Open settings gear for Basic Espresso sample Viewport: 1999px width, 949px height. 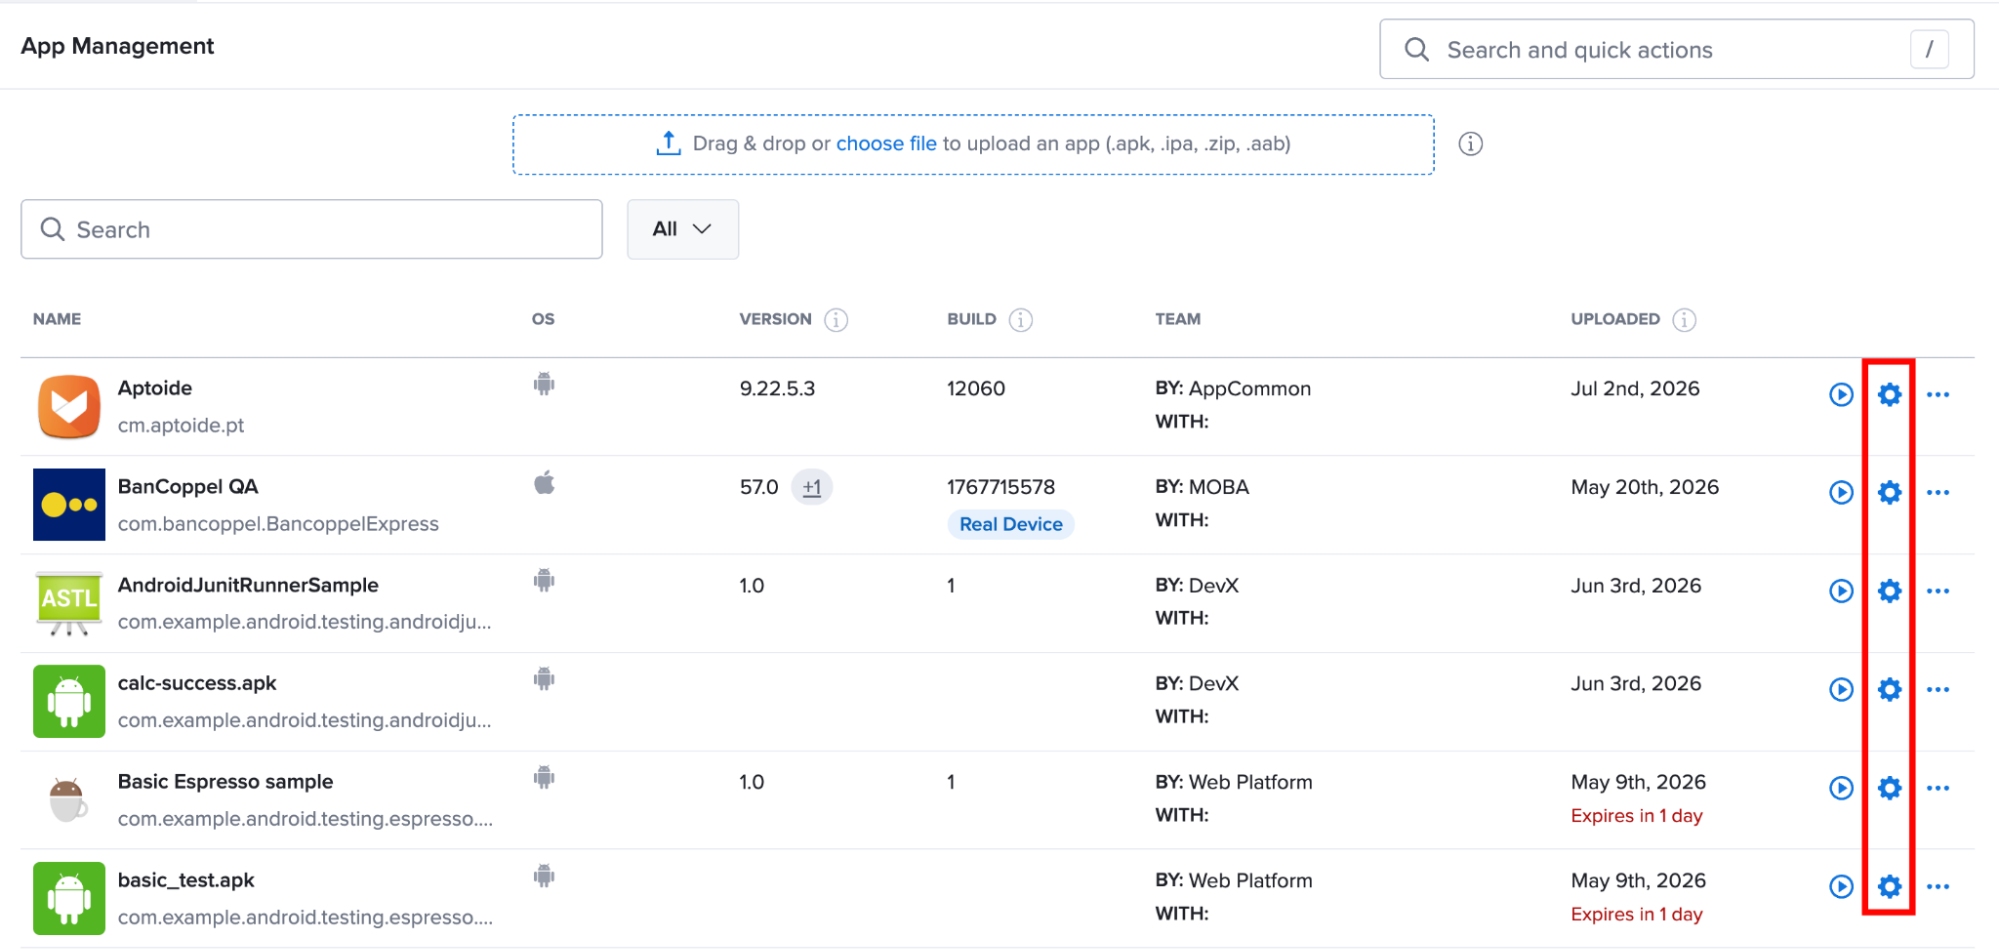coord(1889,788)
